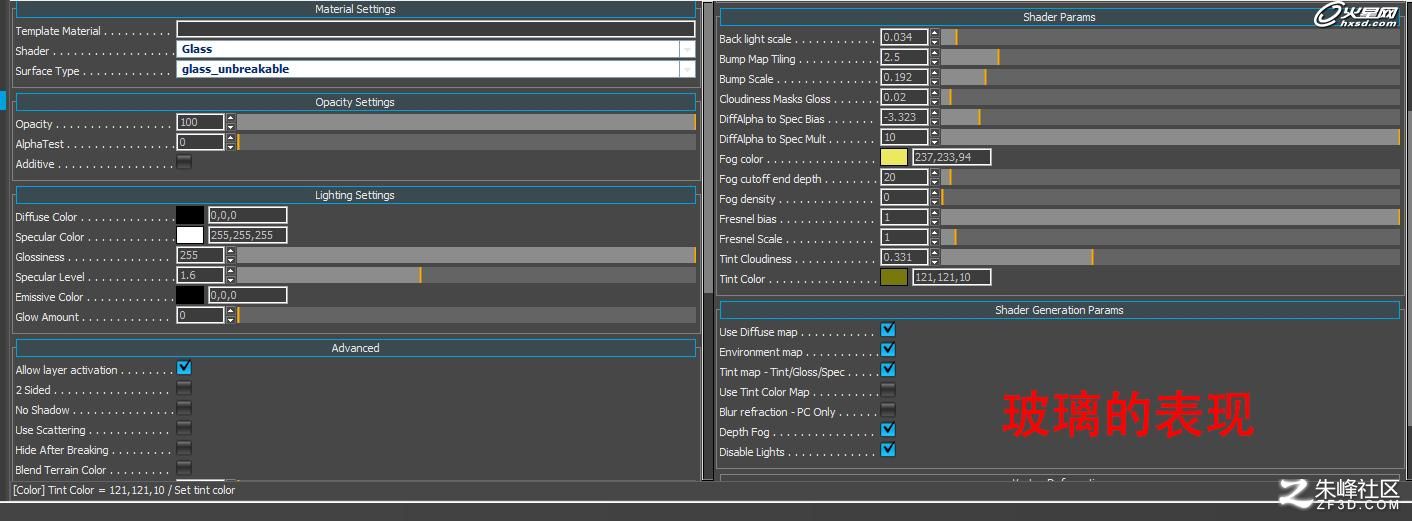
Task: Open the Surface Type dropdown glass_unbreakable
Action: click(x=436, y=69)
